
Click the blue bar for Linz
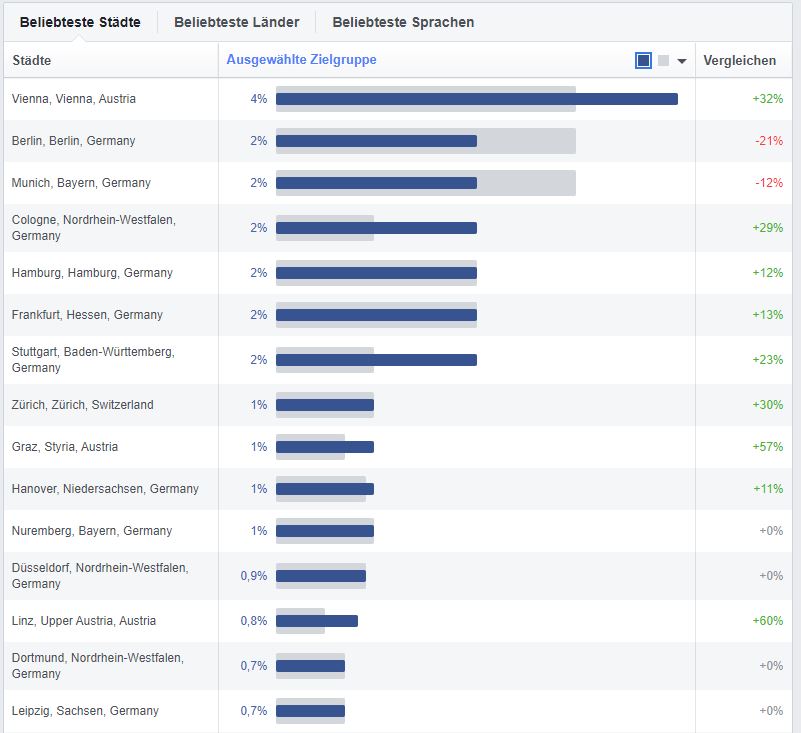click(317, 621)
